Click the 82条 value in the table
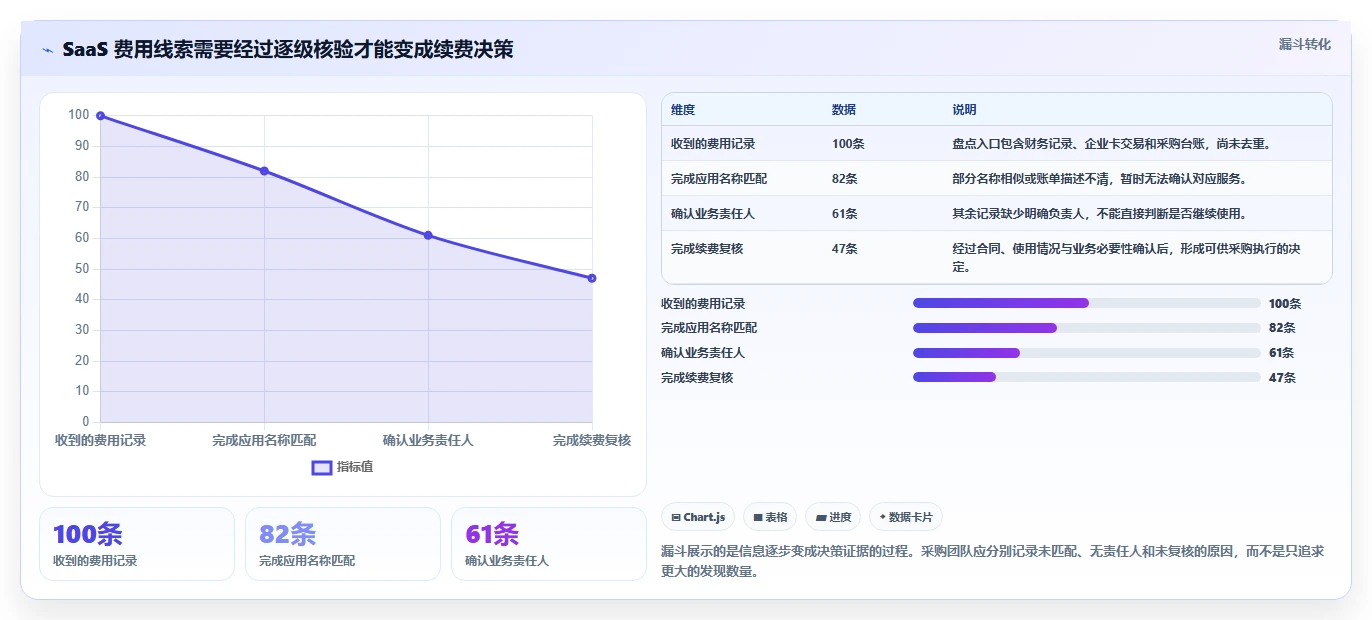The height and width of the screenshot is (620, 1372). (845, 179)
